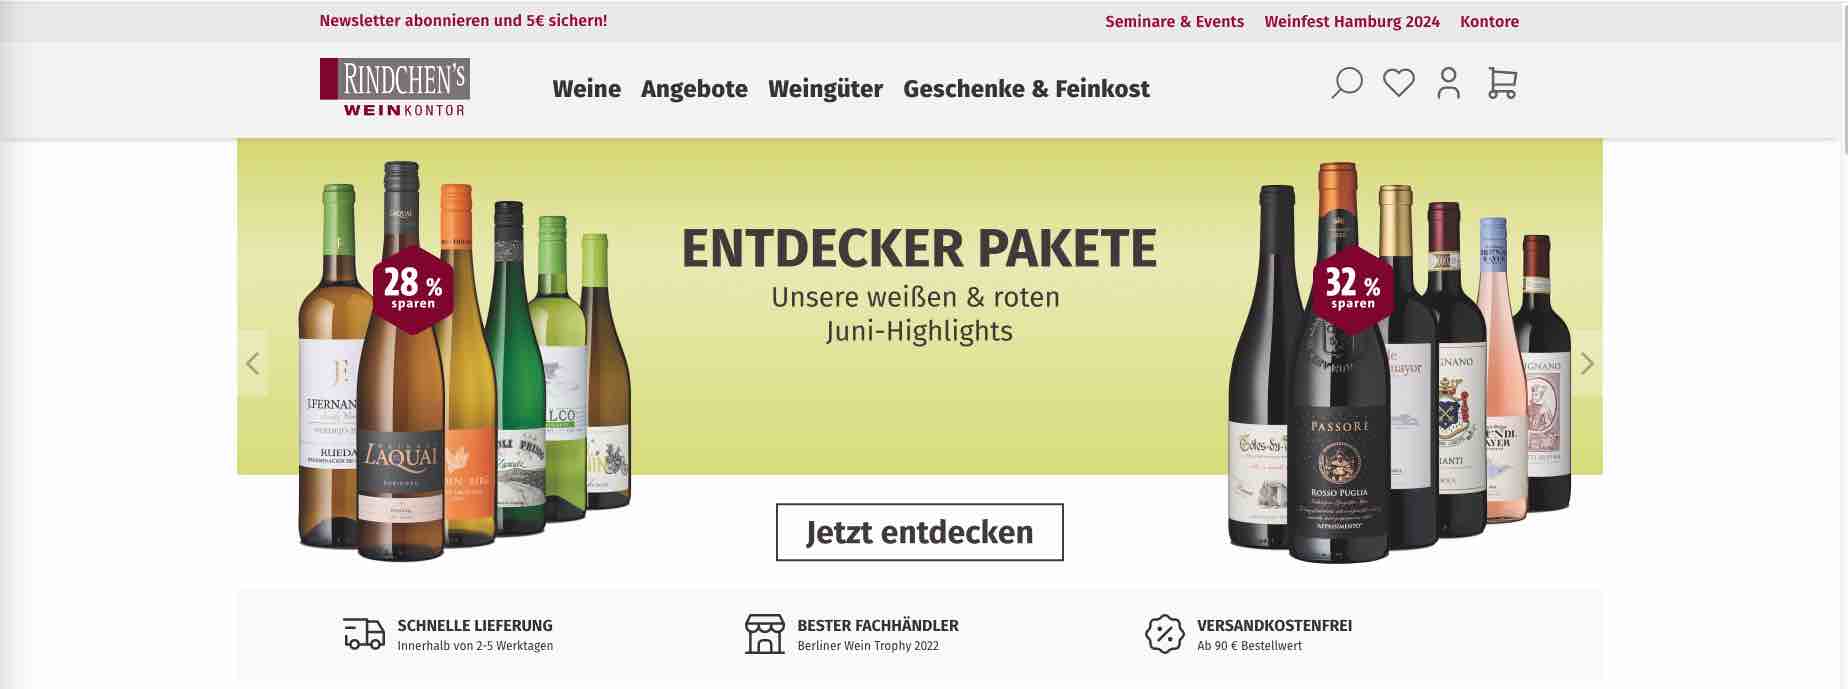
Task: Open the user account icon
Action: coord(1448,83)
